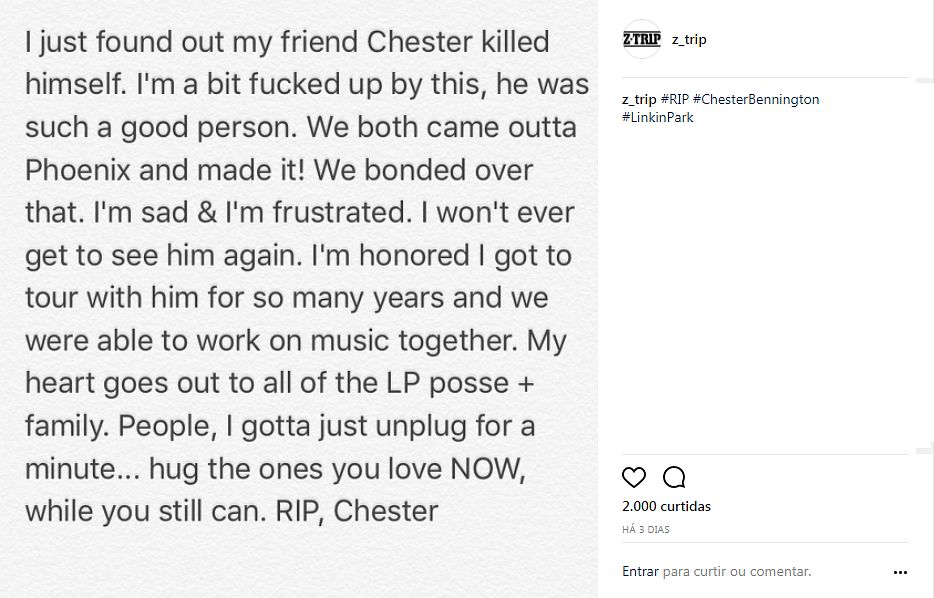Like the post with the heart icon
934x598 pixels.
(634, 477)
